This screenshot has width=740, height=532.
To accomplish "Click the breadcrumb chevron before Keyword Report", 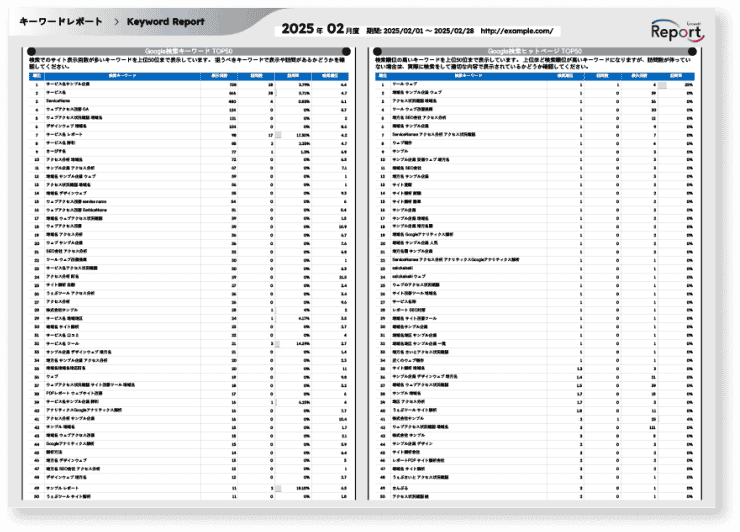I will pyautogui.click(x=117, y=21).
